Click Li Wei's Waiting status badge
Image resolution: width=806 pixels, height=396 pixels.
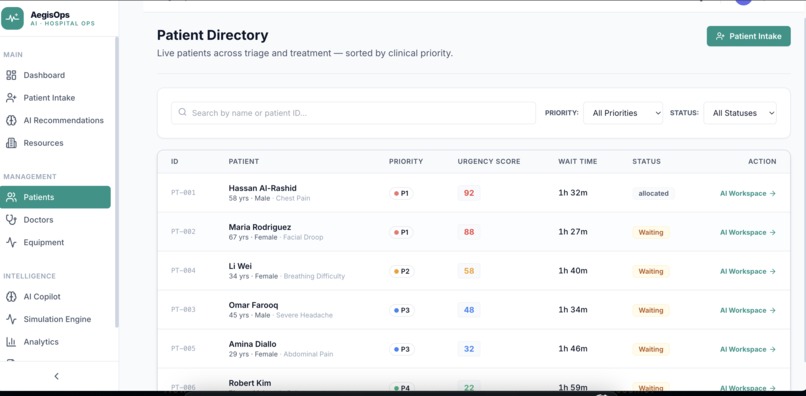pyautogui.click(x=651, y=272)
